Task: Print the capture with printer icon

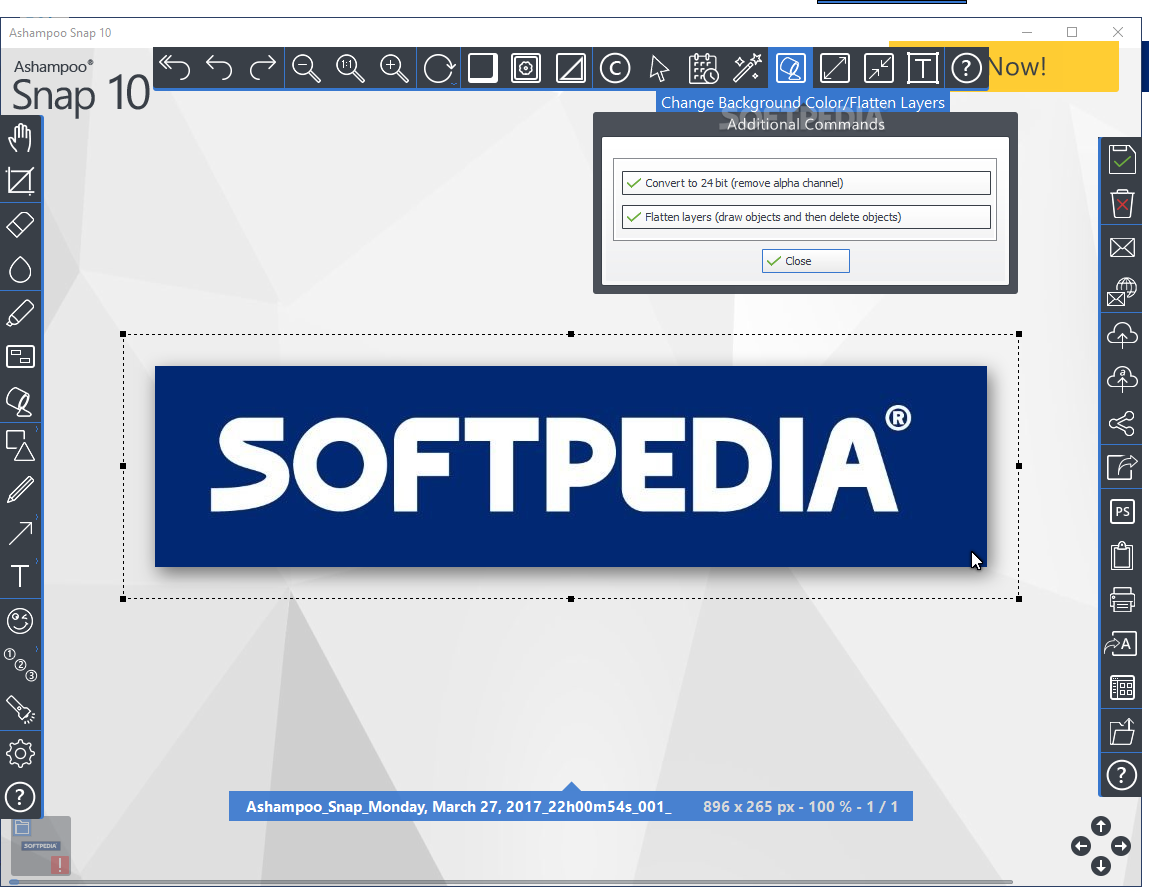Action: pyautogui.click(x=1122, y=599)
